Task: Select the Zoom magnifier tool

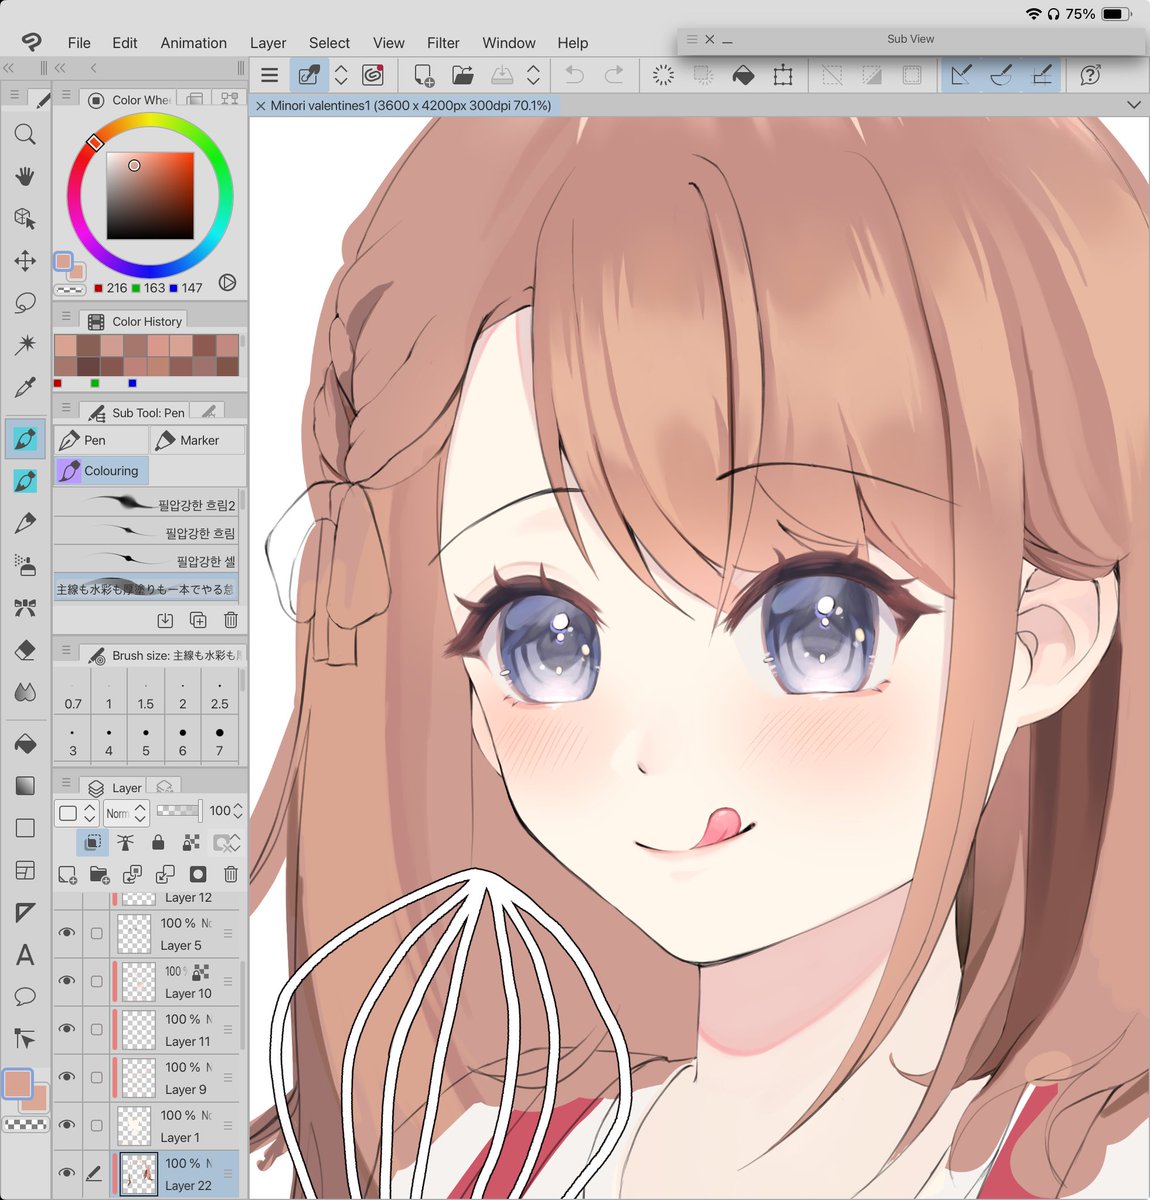Action: [25, 134]
